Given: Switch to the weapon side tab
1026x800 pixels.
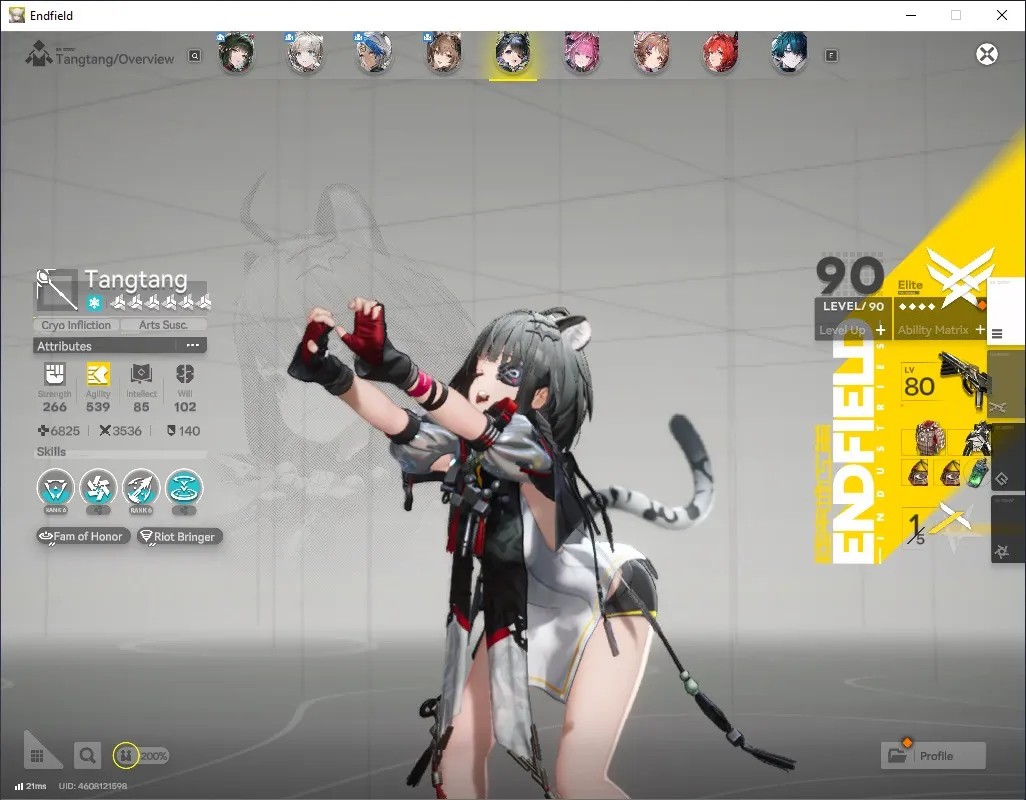Looking at the screenshot, I should 1008,384.
